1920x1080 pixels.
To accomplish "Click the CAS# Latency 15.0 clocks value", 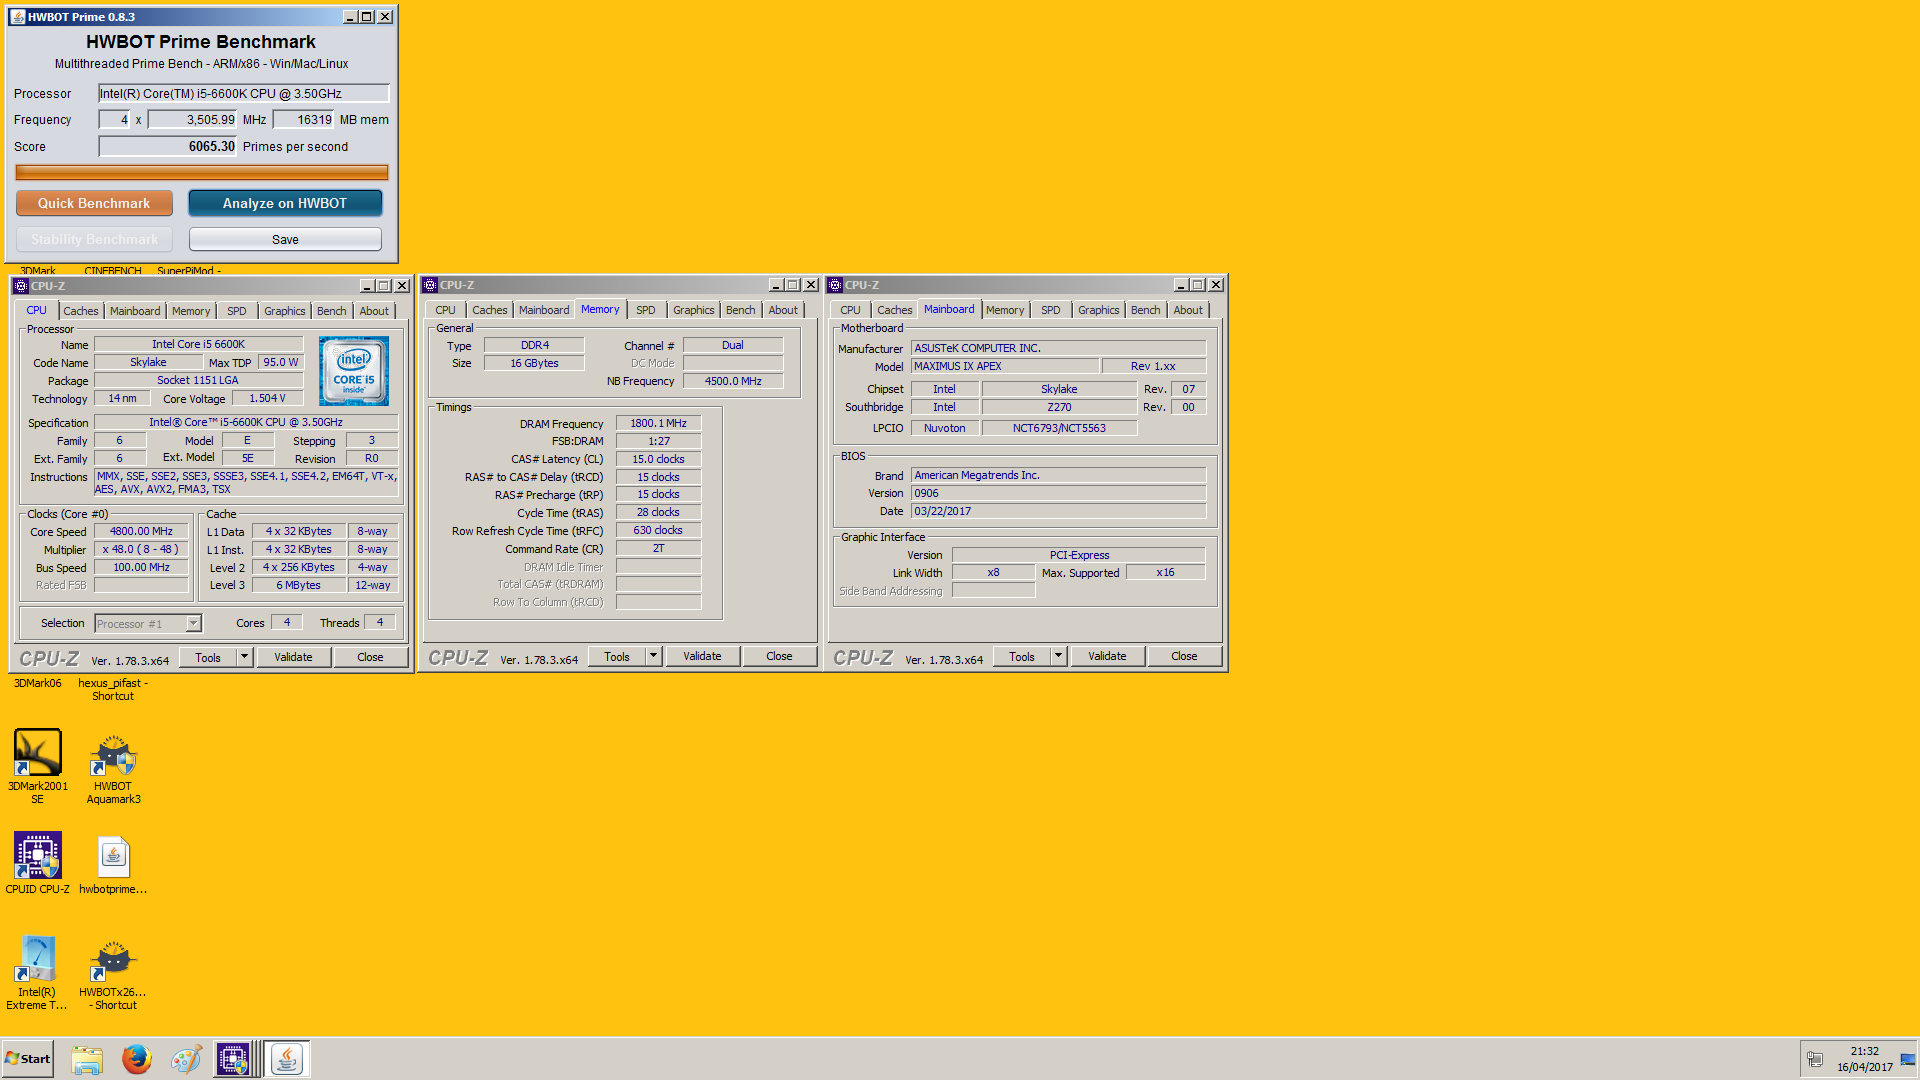I will 658,459.
